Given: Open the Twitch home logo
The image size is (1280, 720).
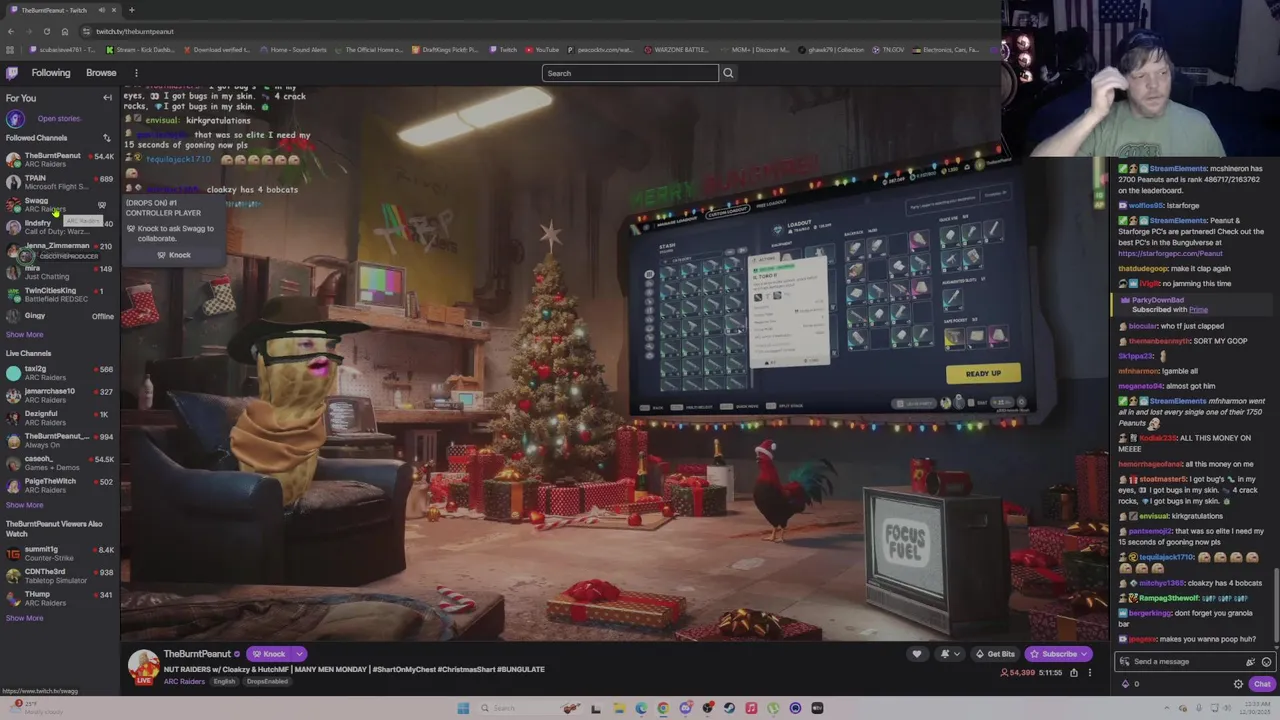Looking at the screenshot, I should tap(12, 73).
